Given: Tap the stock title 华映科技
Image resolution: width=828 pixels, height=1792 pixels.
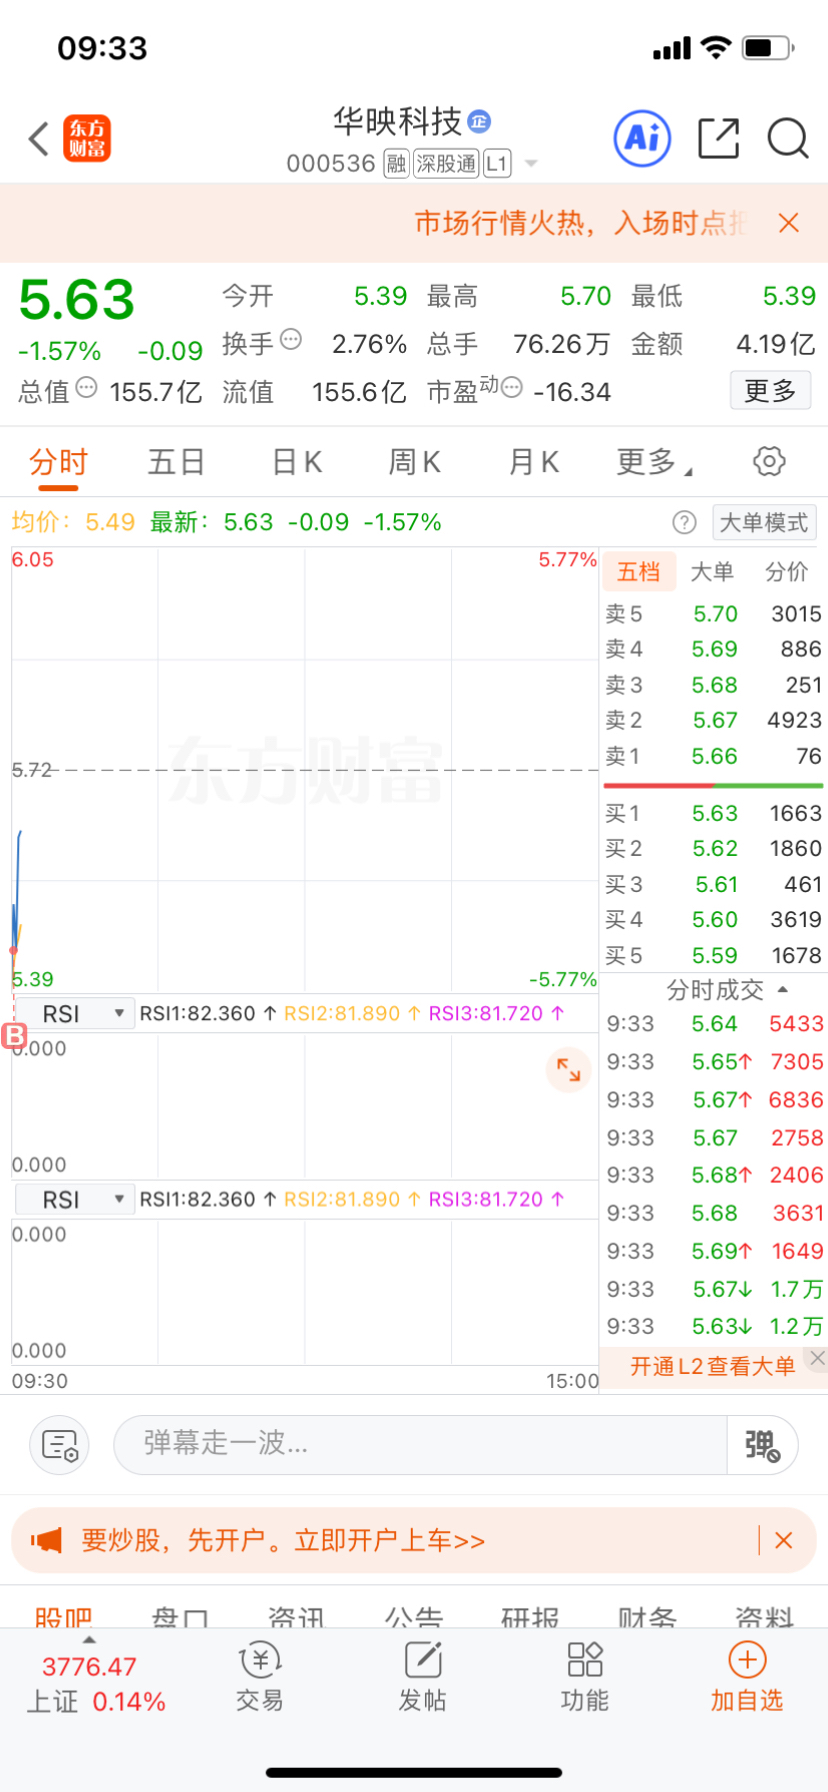Looking at the screenshot, I should tap(397, 122).
